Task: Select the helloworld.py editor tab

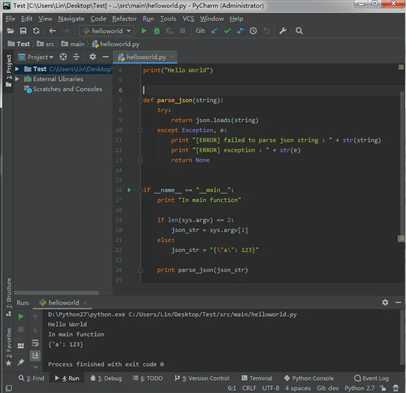Action: (x=145, y=57)
